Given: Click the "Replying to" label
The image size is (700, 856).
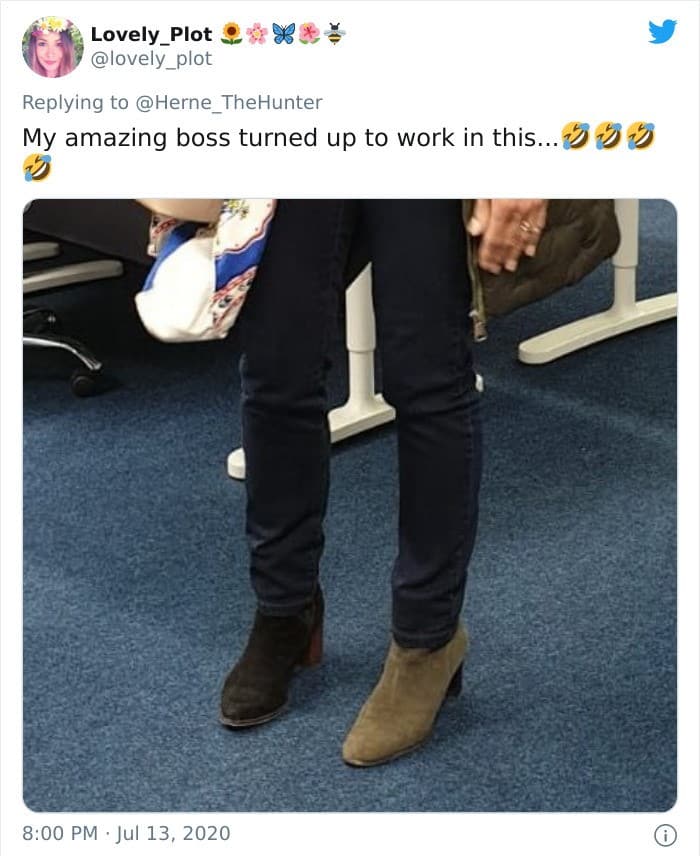Looking at the screenshot, I should pyautogui.click(x=75, y=103).
